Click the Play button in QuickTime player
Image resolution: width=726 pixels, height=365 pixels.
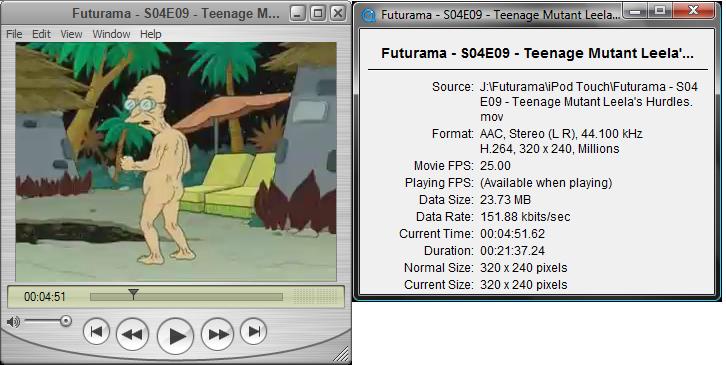coord(175,335)
